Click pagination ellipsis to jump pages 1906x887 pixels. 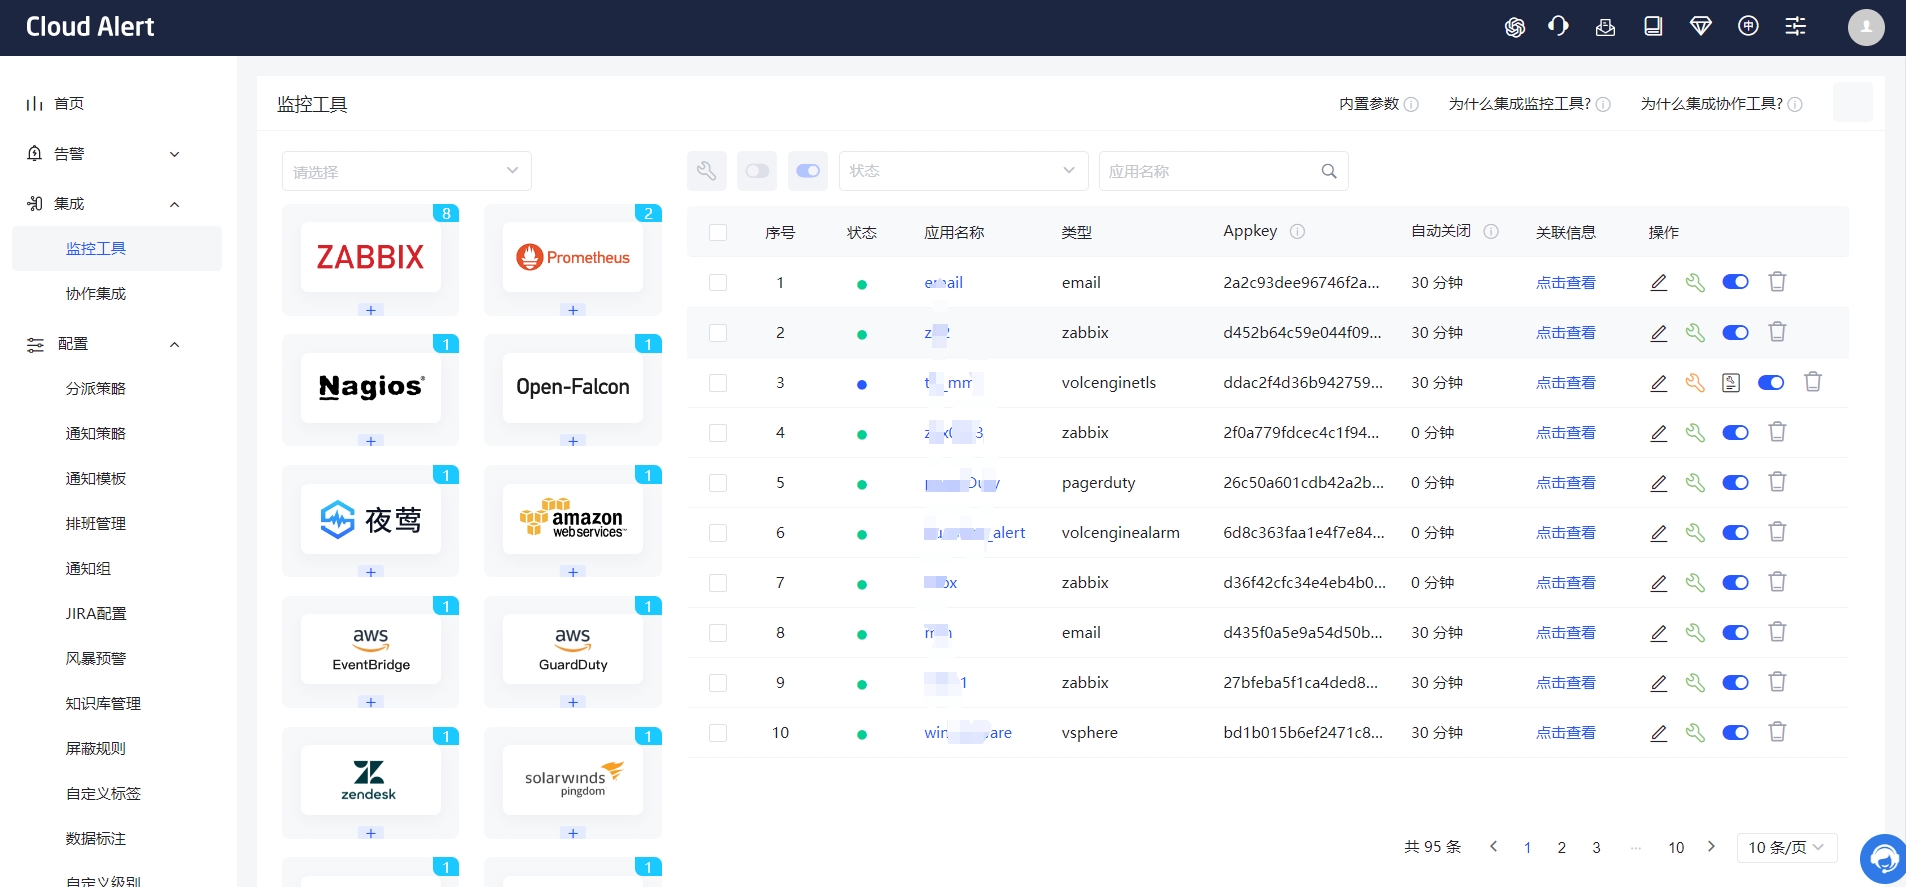tap(1636, 847)
